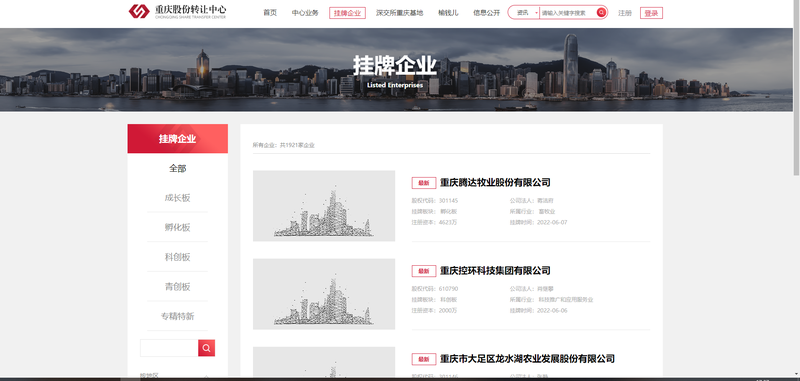This screenshot has height=381, width=800.
Task: Click the sidebar red magnifier search button
Action: pyautogui.click(x=207, y=348)
